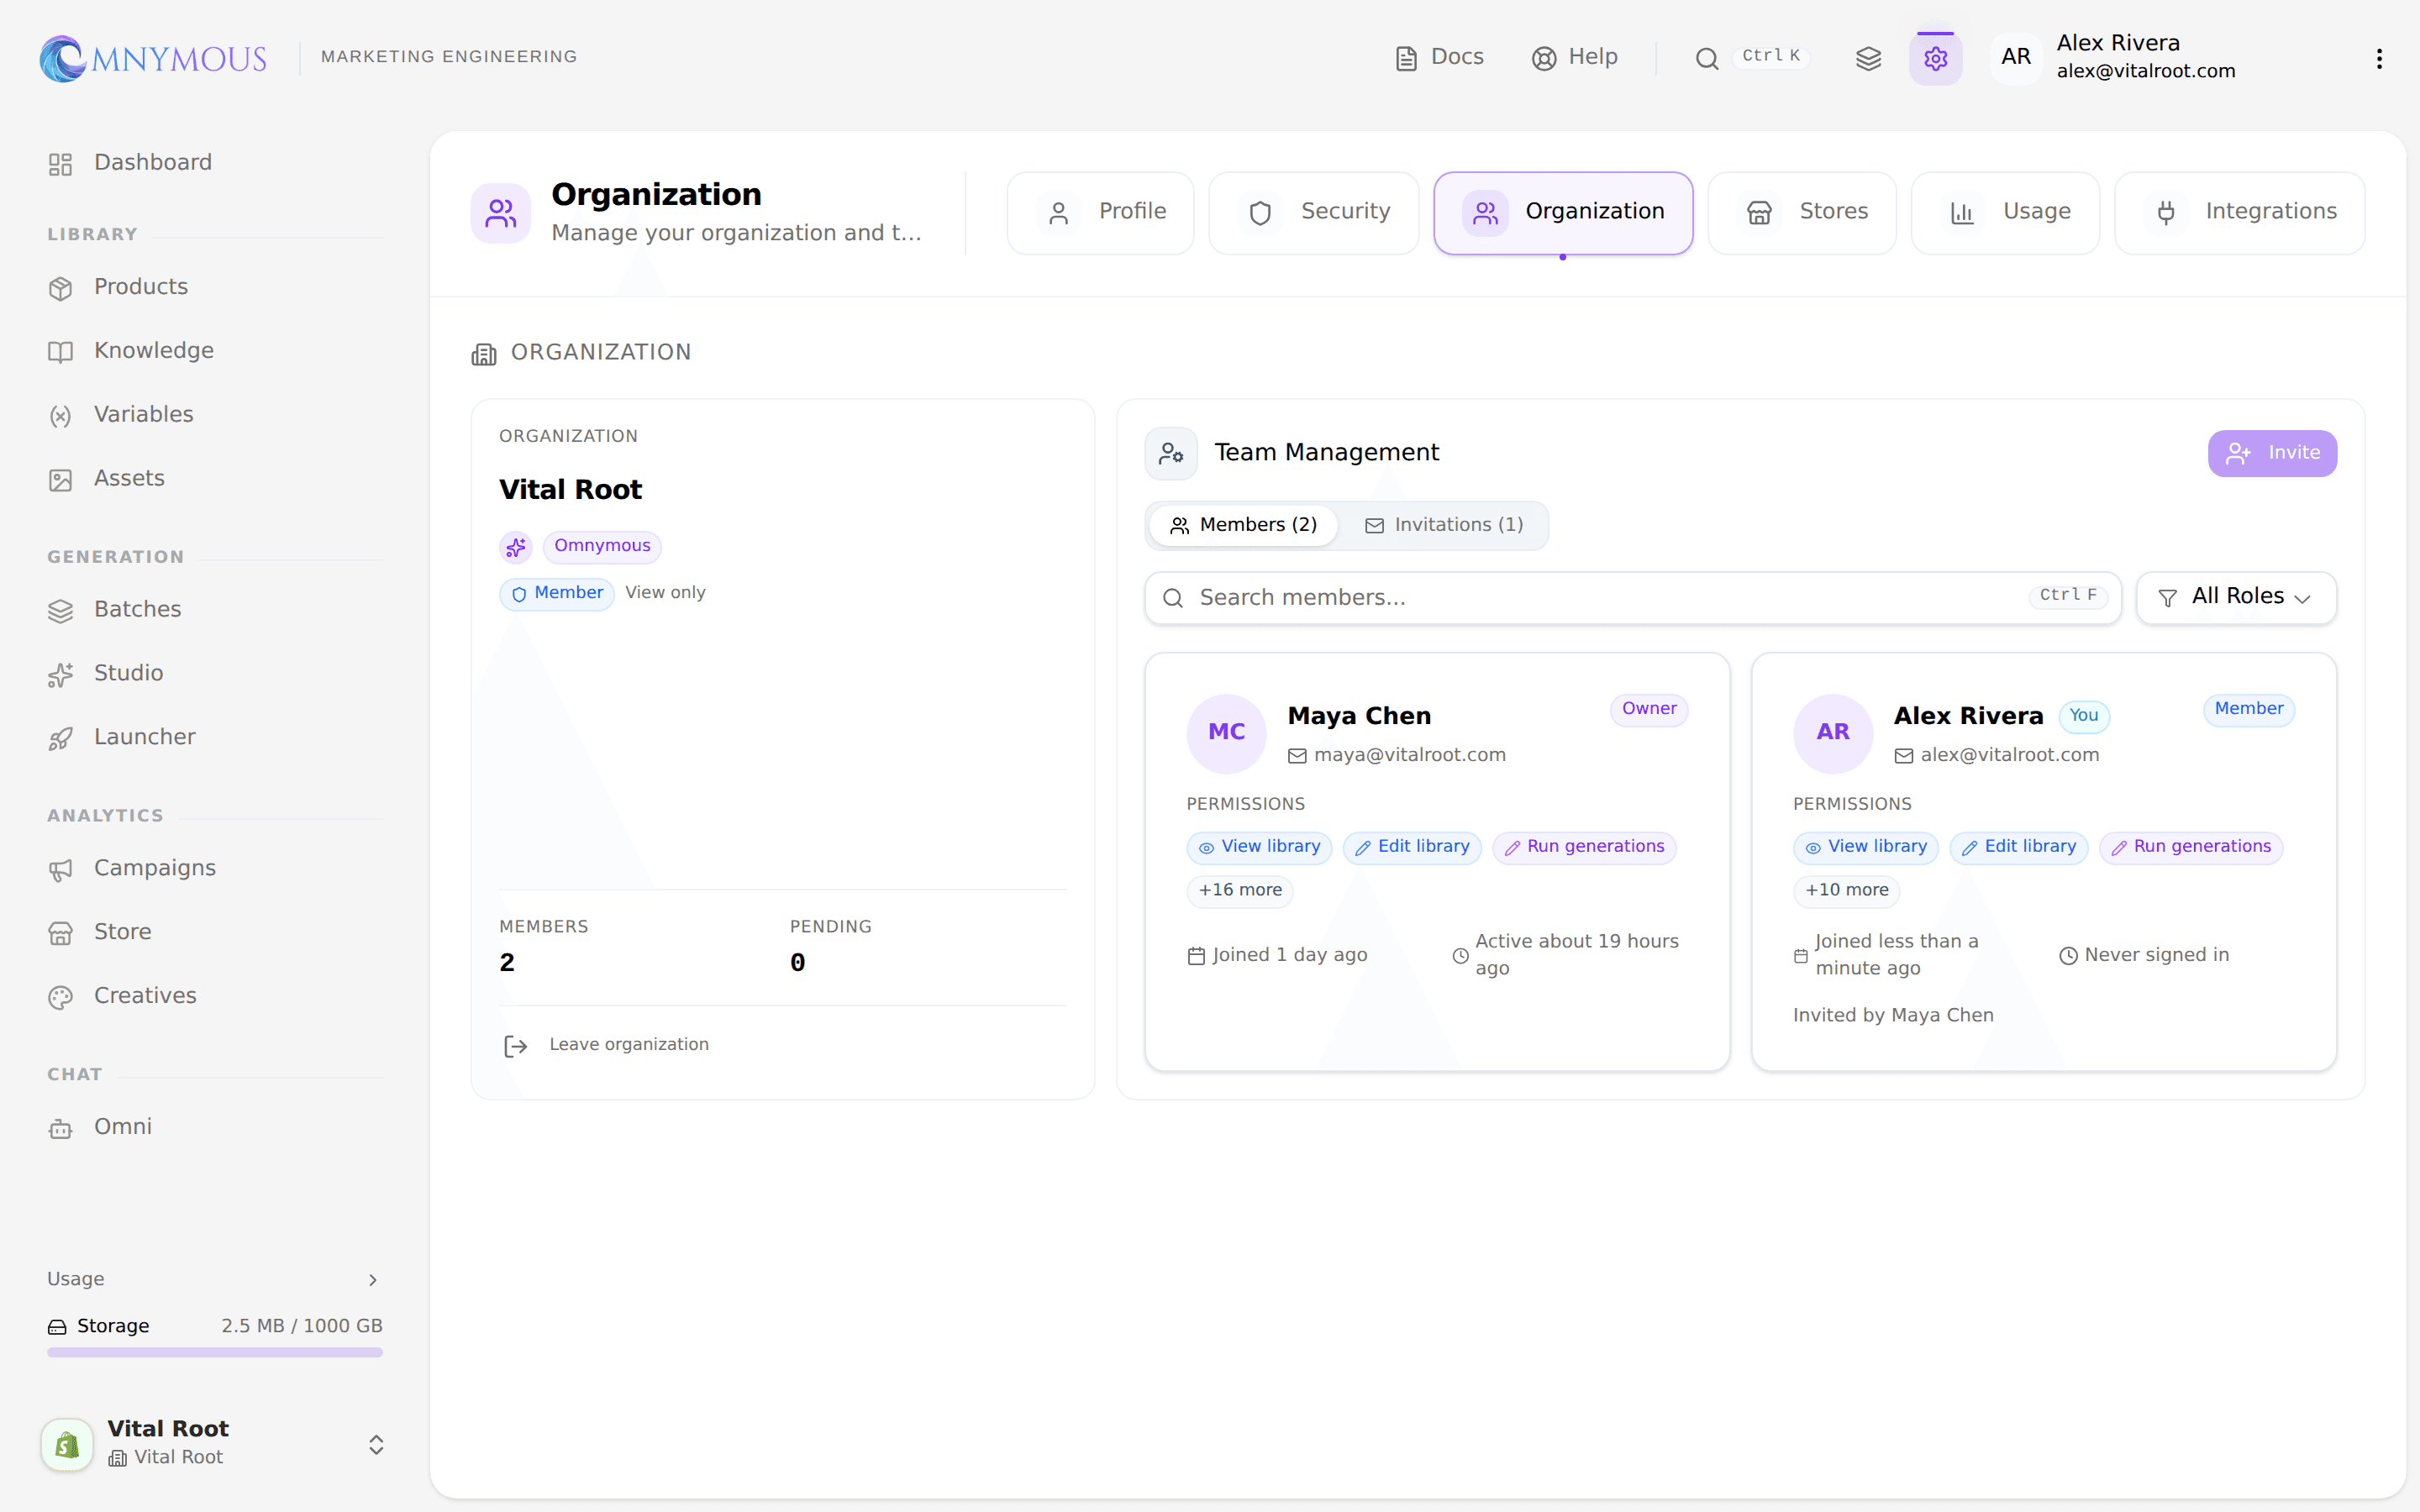
Task: Open Launcher in the sidebar
Action: 215,738
